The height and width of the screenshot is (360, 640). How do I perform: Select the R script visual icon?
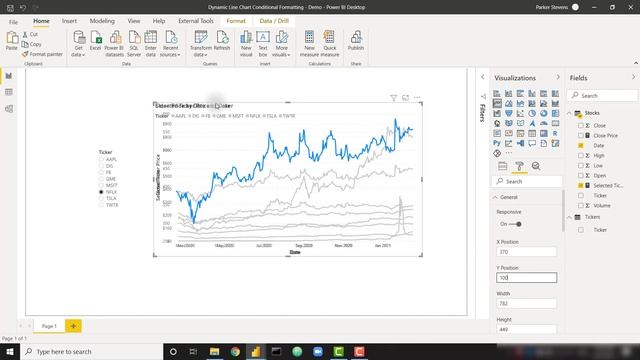(x=555, y=133)
